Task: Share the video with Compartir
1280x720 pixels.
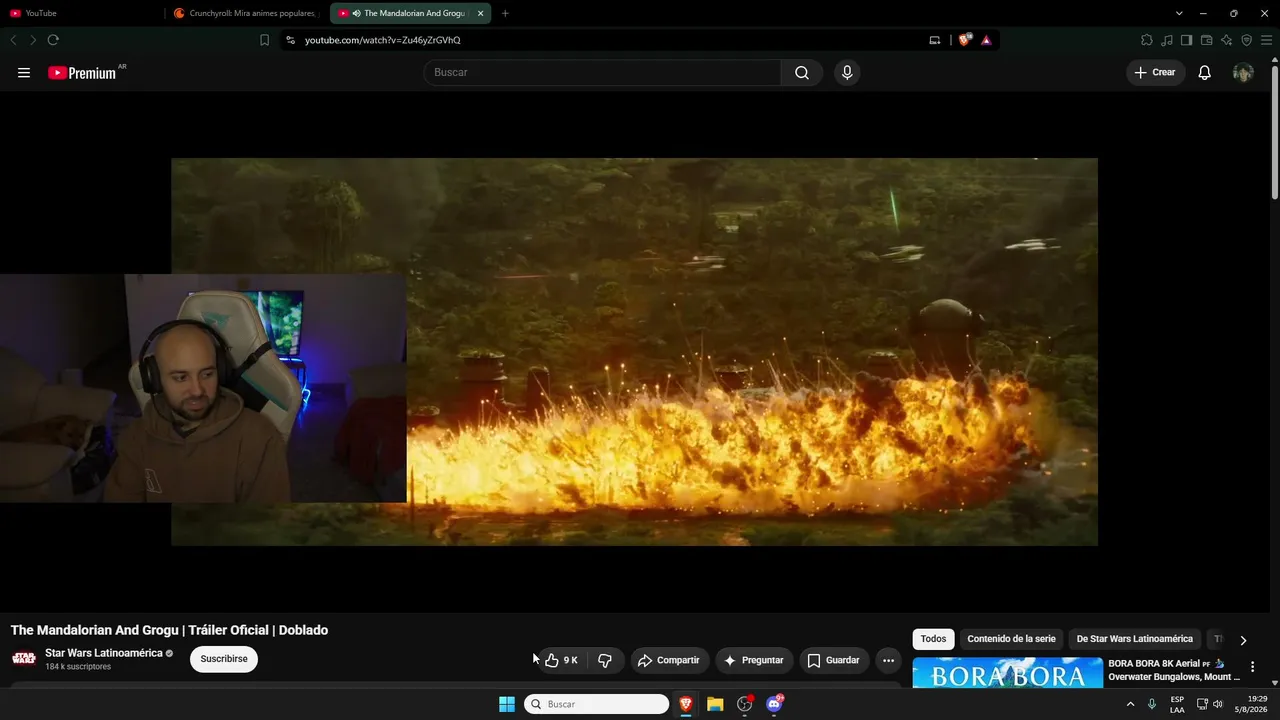Action: click(669, 660)
